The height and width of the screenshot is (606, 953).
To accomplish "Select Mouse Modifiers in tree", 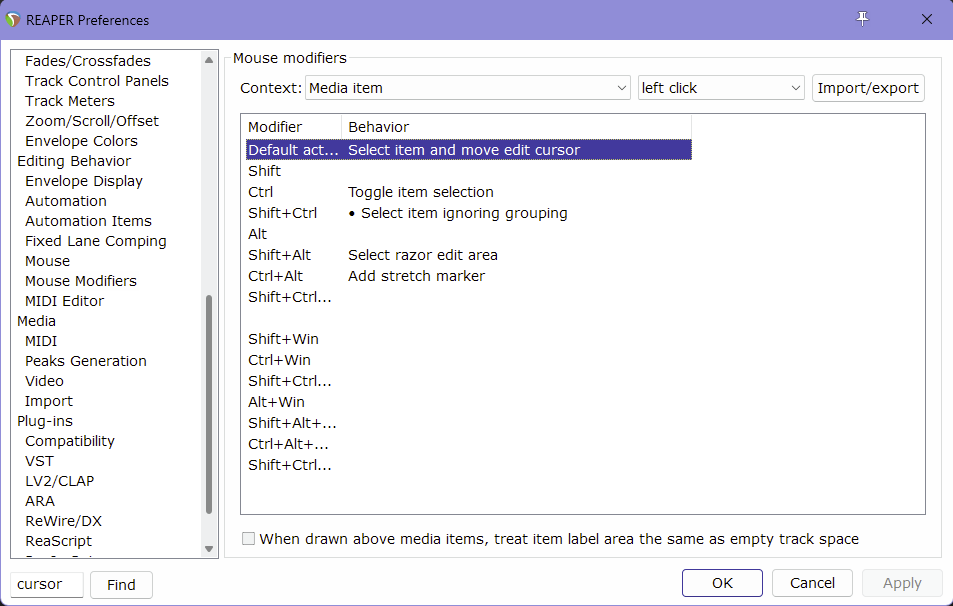I will [81, 281].
